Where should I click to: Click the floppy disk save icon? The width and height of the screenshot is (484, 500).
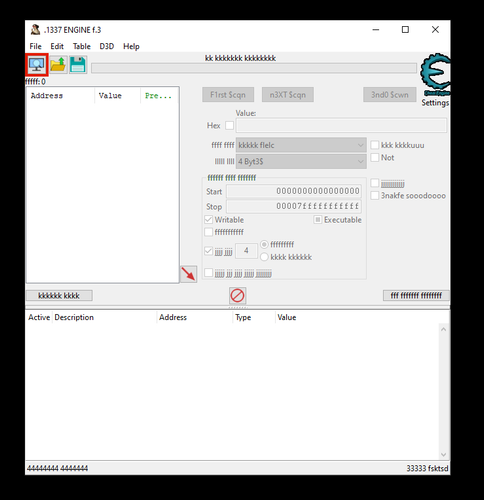78,65
